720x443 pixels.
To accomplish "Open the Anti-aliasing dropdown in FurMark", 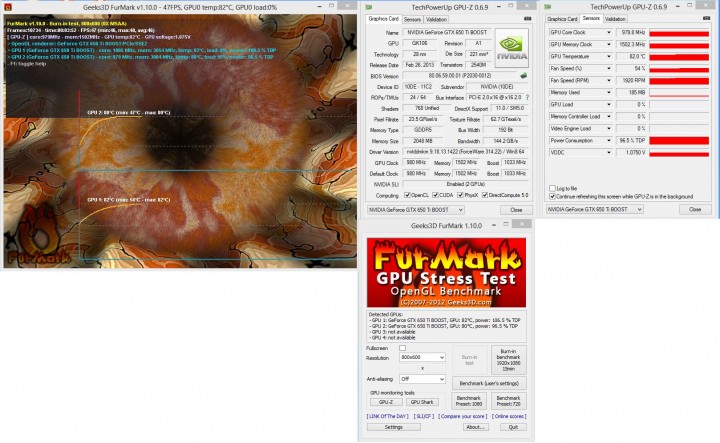I will [x=422, y=379].
